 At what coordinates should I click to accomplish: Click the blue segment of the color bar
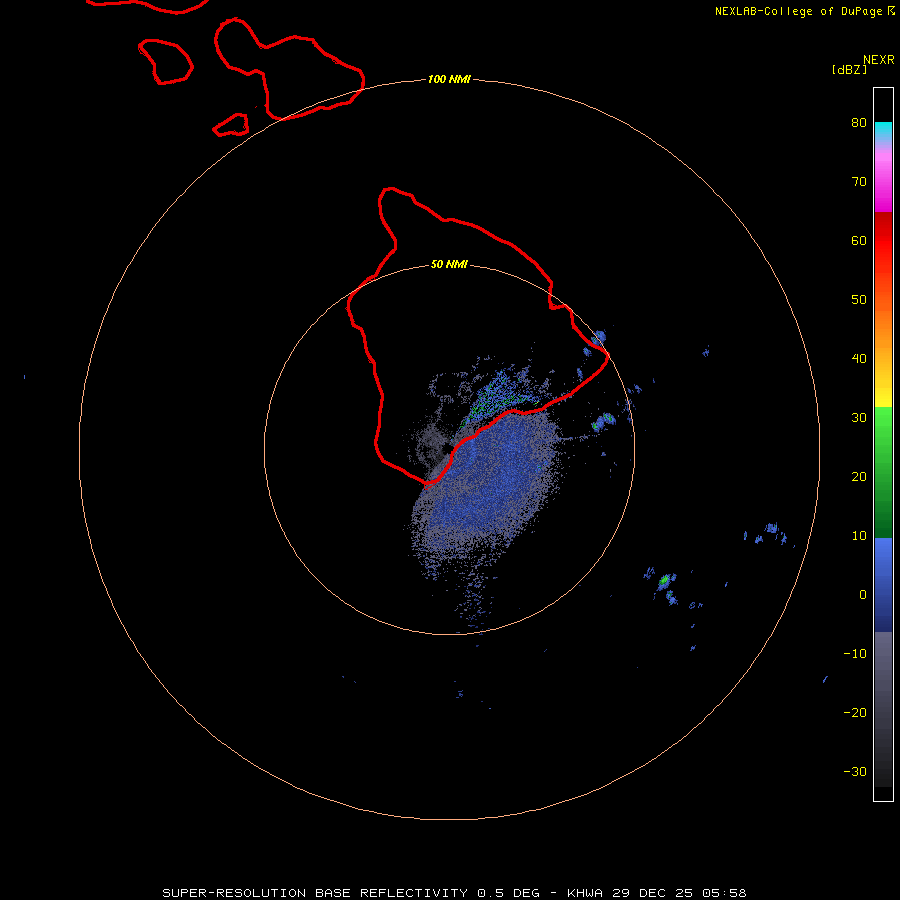[883, 585]
